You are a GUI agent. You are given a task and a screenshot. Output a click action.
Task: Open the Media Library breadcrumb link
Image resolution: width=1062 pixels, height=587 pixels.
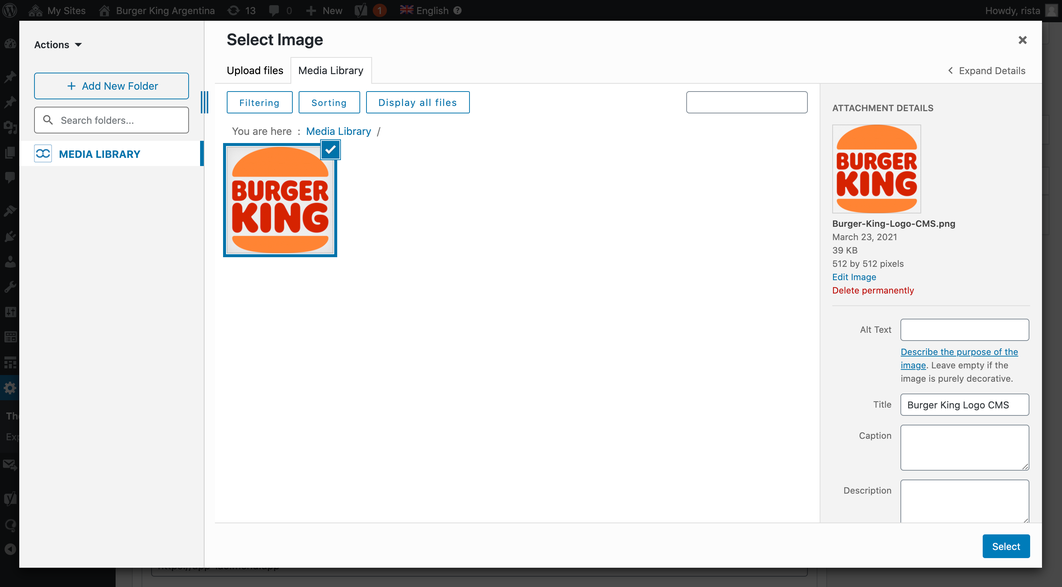pyautogui.click(x=339, y=131)
